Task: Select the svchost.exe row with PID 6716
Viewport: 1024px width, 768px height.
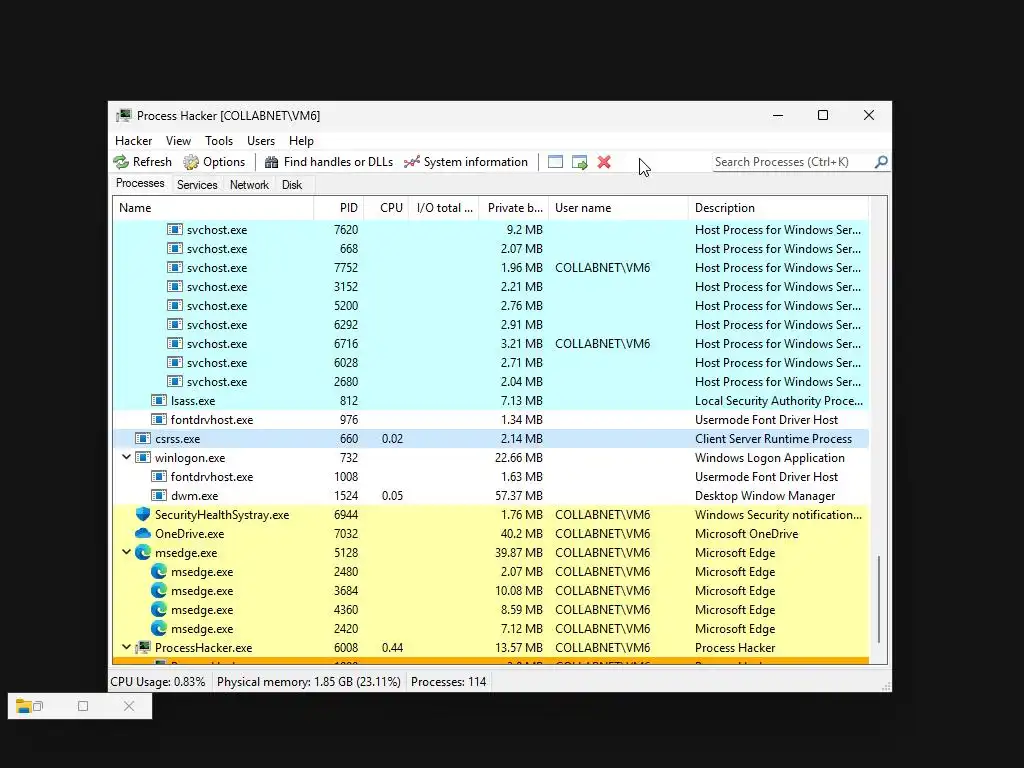Action: 491,344
